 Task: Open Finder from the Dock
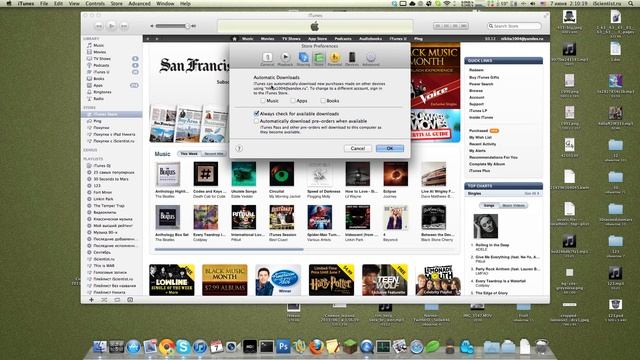pyautogui.click(x=100, y=347)
